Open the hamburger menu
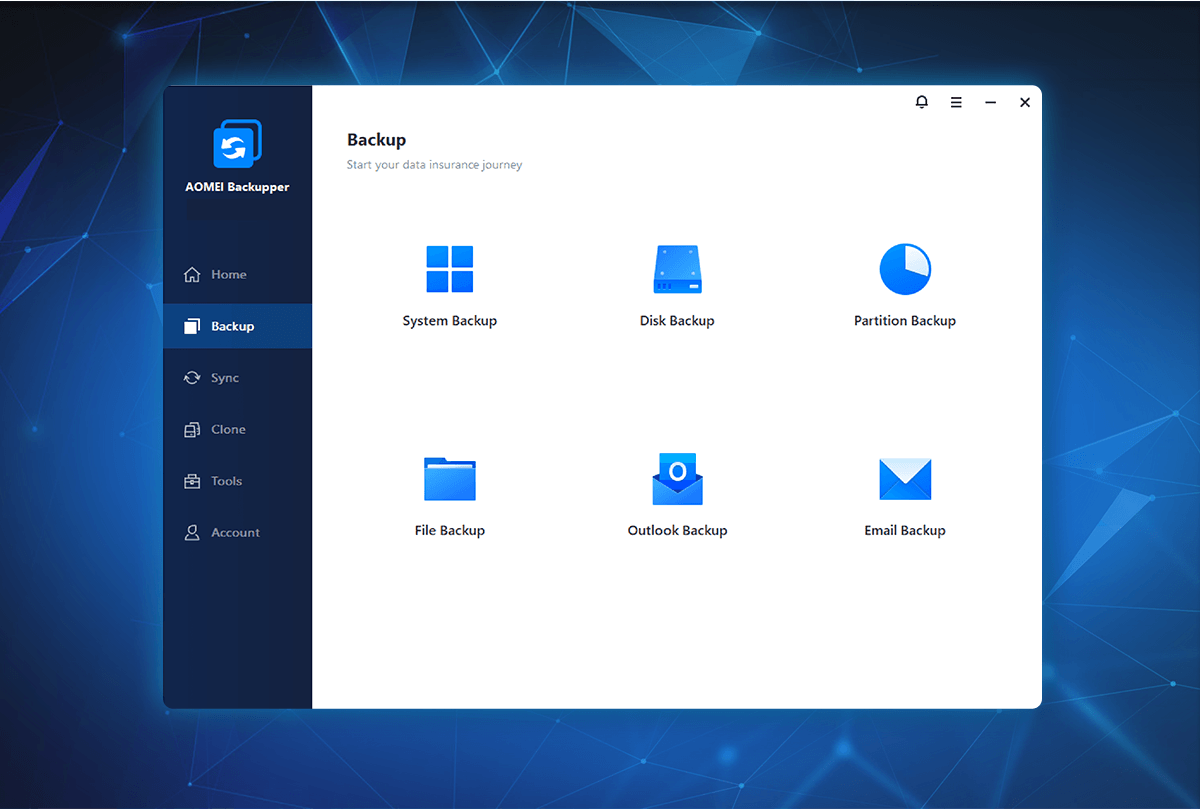1200x810 pixels. (956, 102)
